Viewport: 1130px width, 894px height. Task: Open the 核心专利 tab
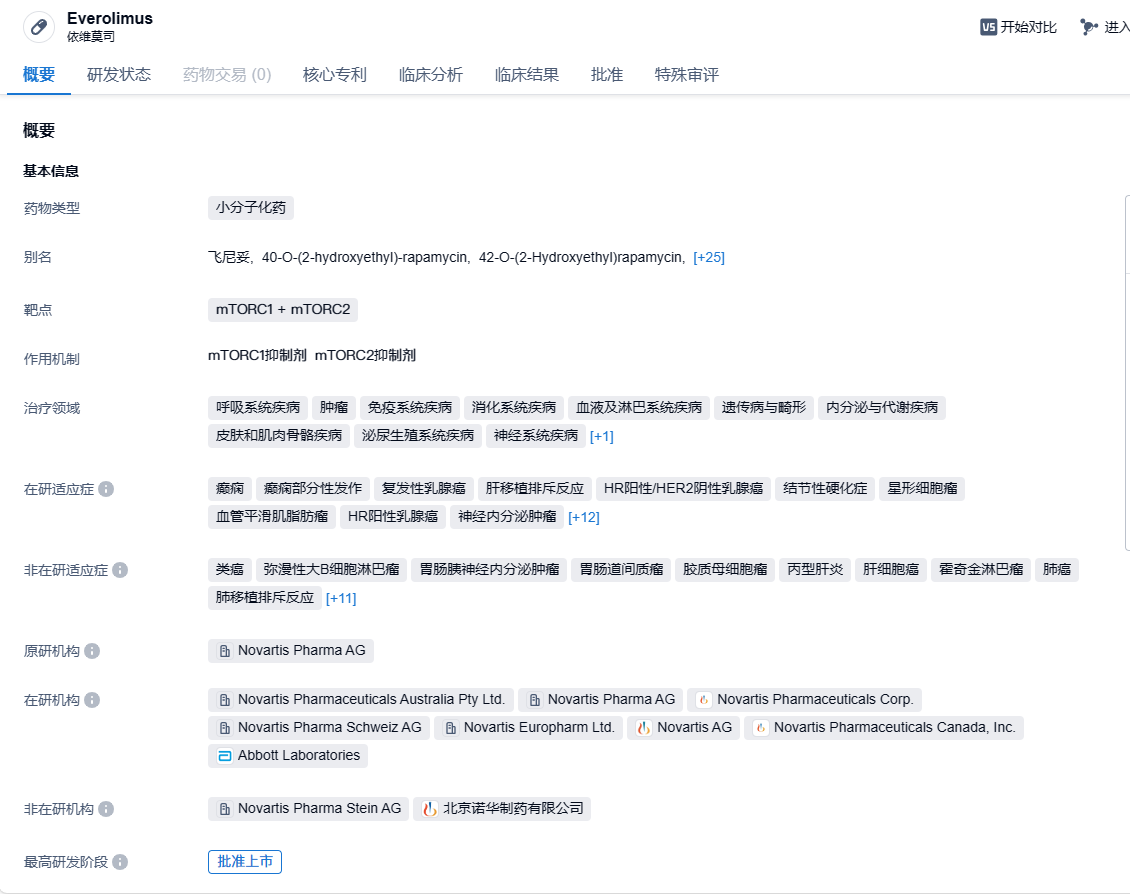[335, 74]
